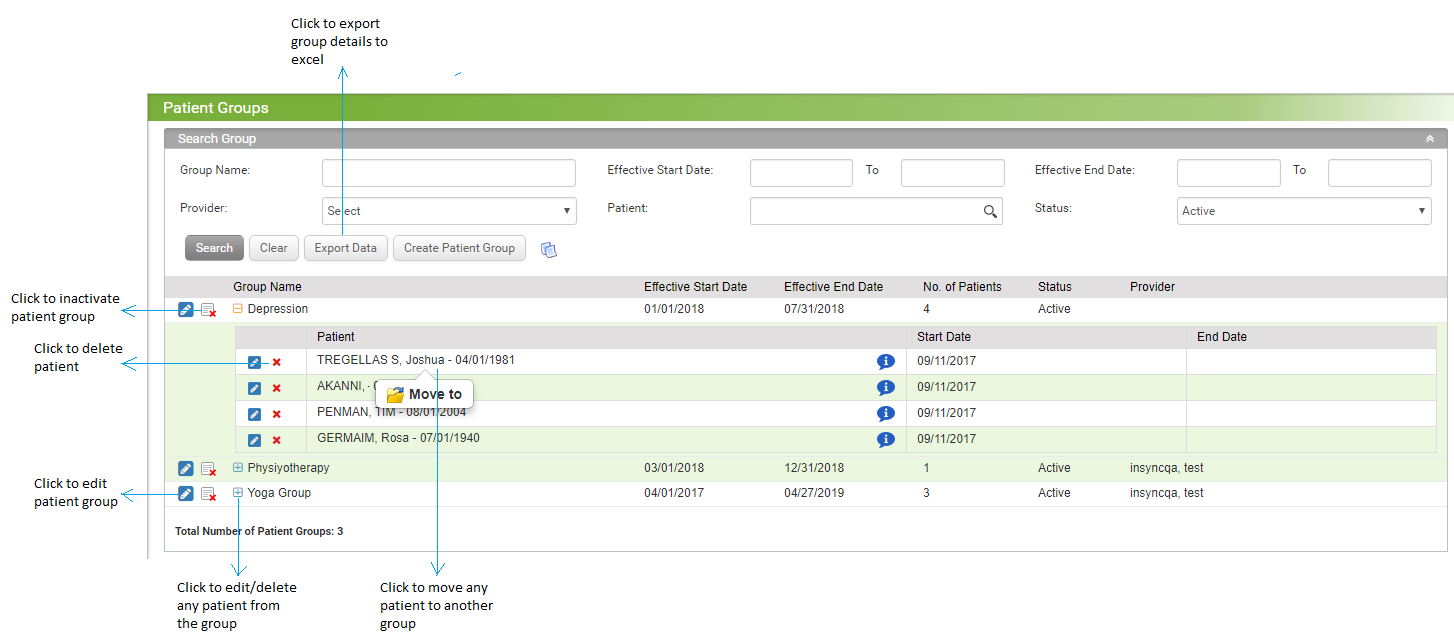
Task: Click the copy groups icon beside Create Patient Group
Action: (x=549, y=251)
